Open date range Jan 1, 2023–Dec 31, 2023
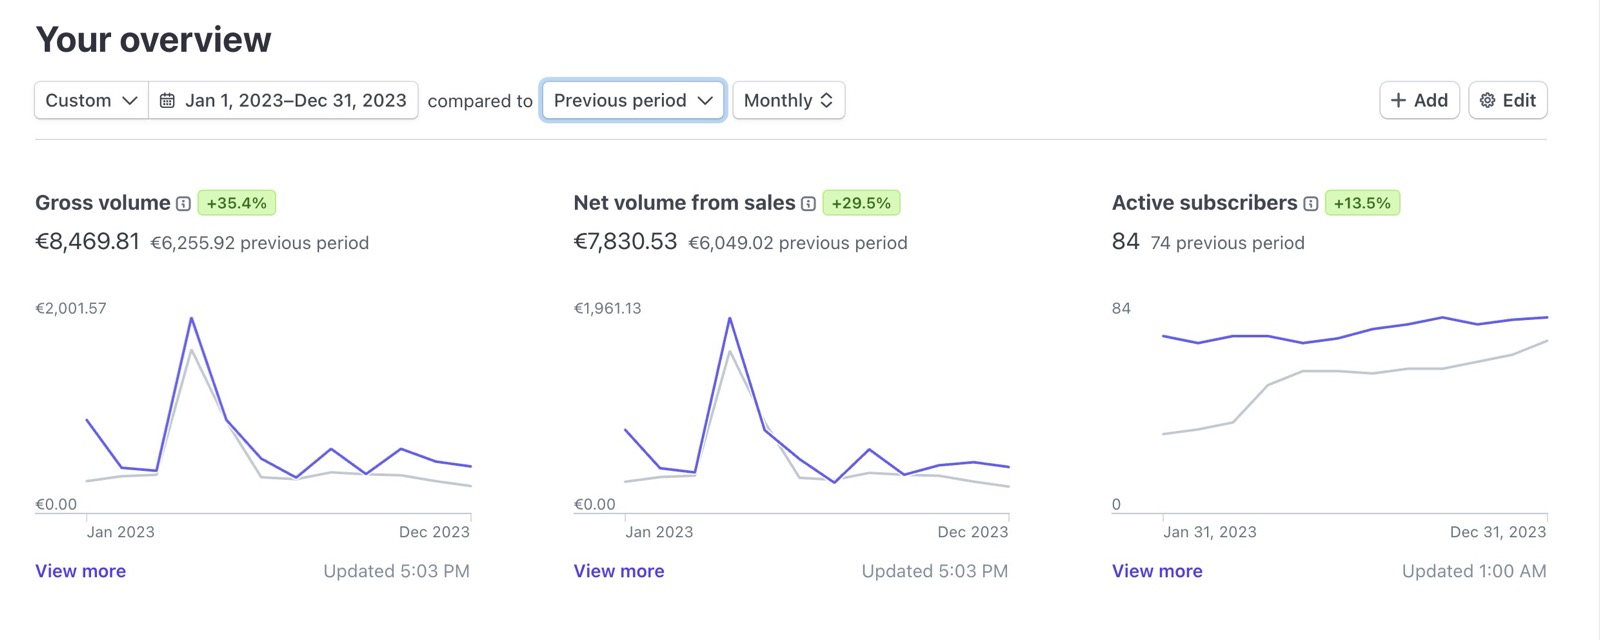The image size is (1600, 640). [x=295, y=101]
